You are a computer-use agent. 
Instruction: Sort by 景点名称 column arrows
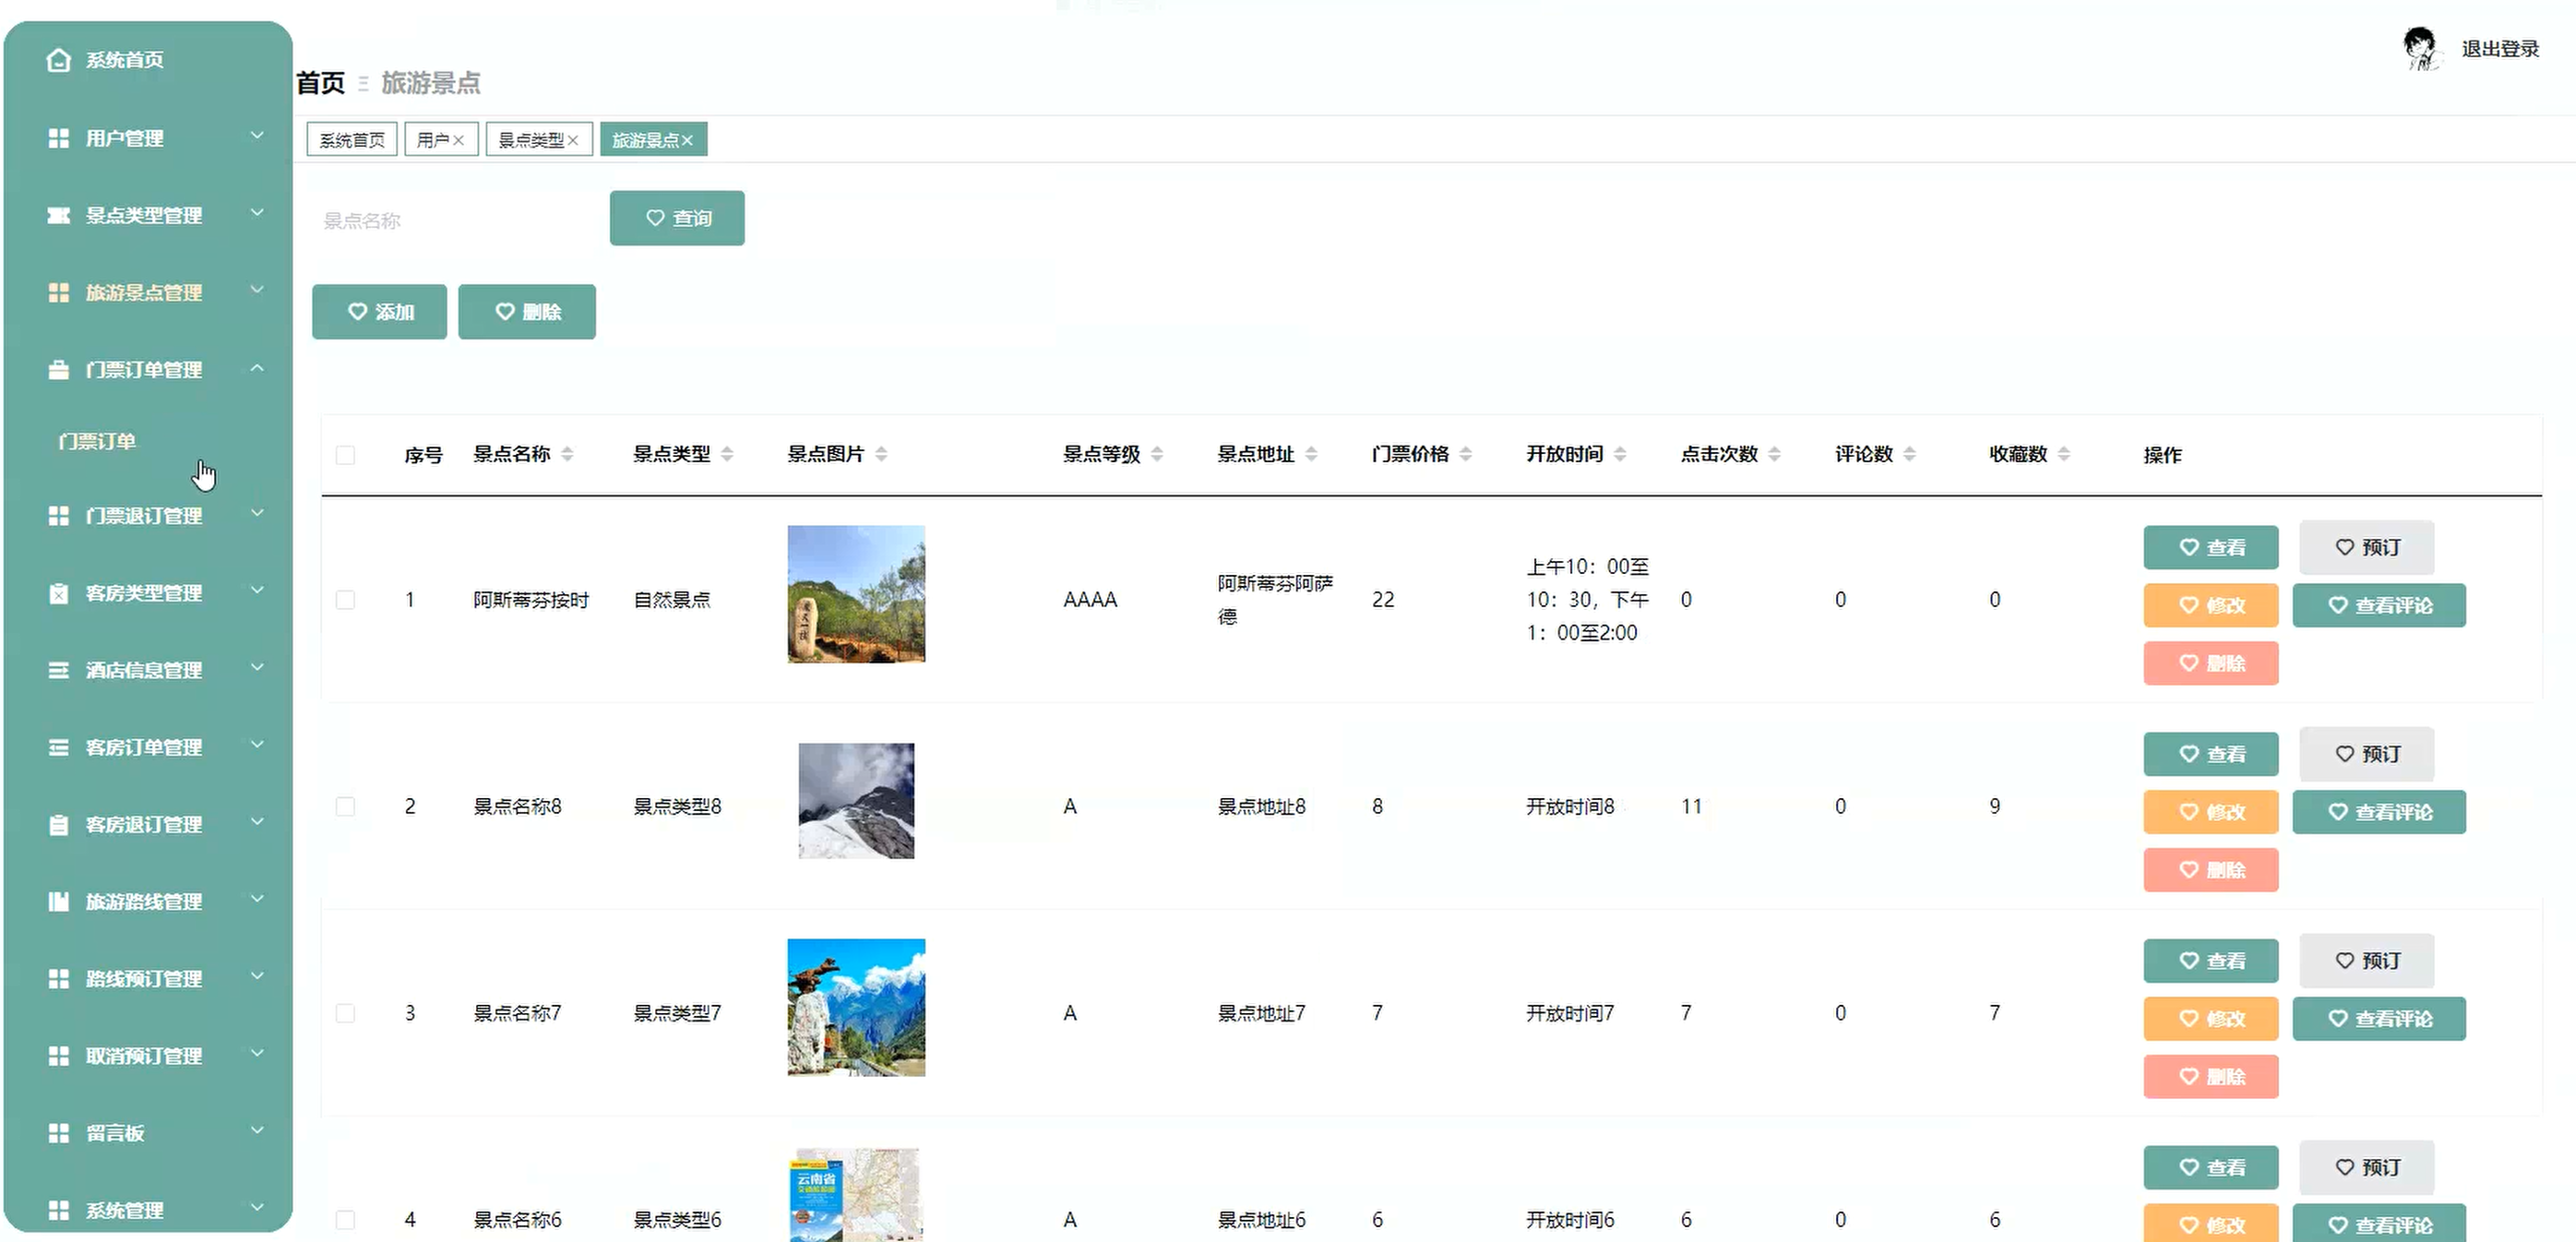pos(567,454)
